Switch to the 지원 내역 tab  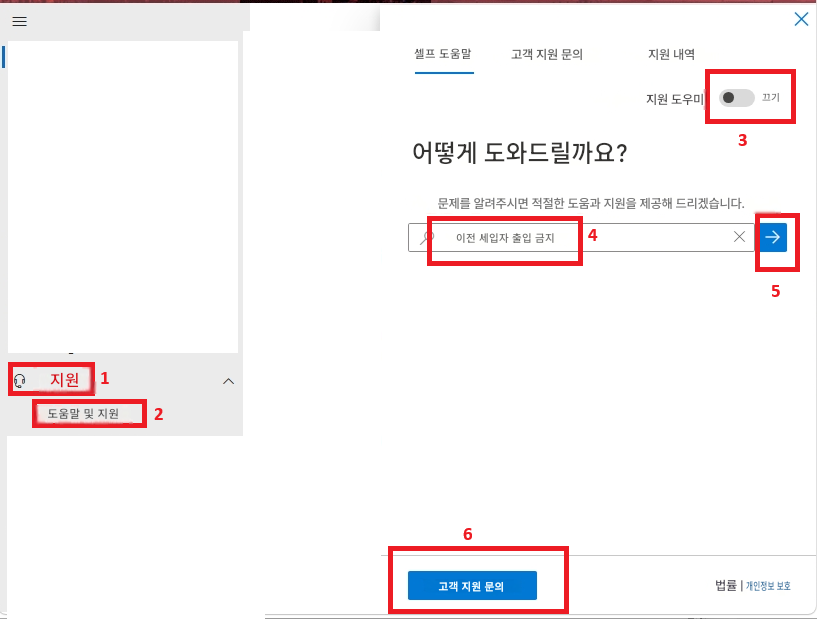[x=671, y=54]
